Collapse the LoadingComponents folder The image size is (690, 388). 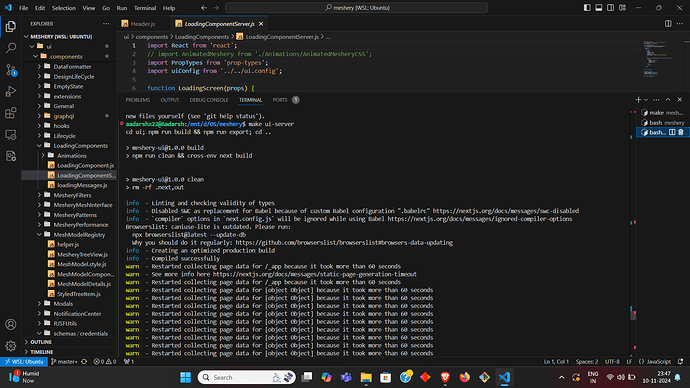(39, 146)
